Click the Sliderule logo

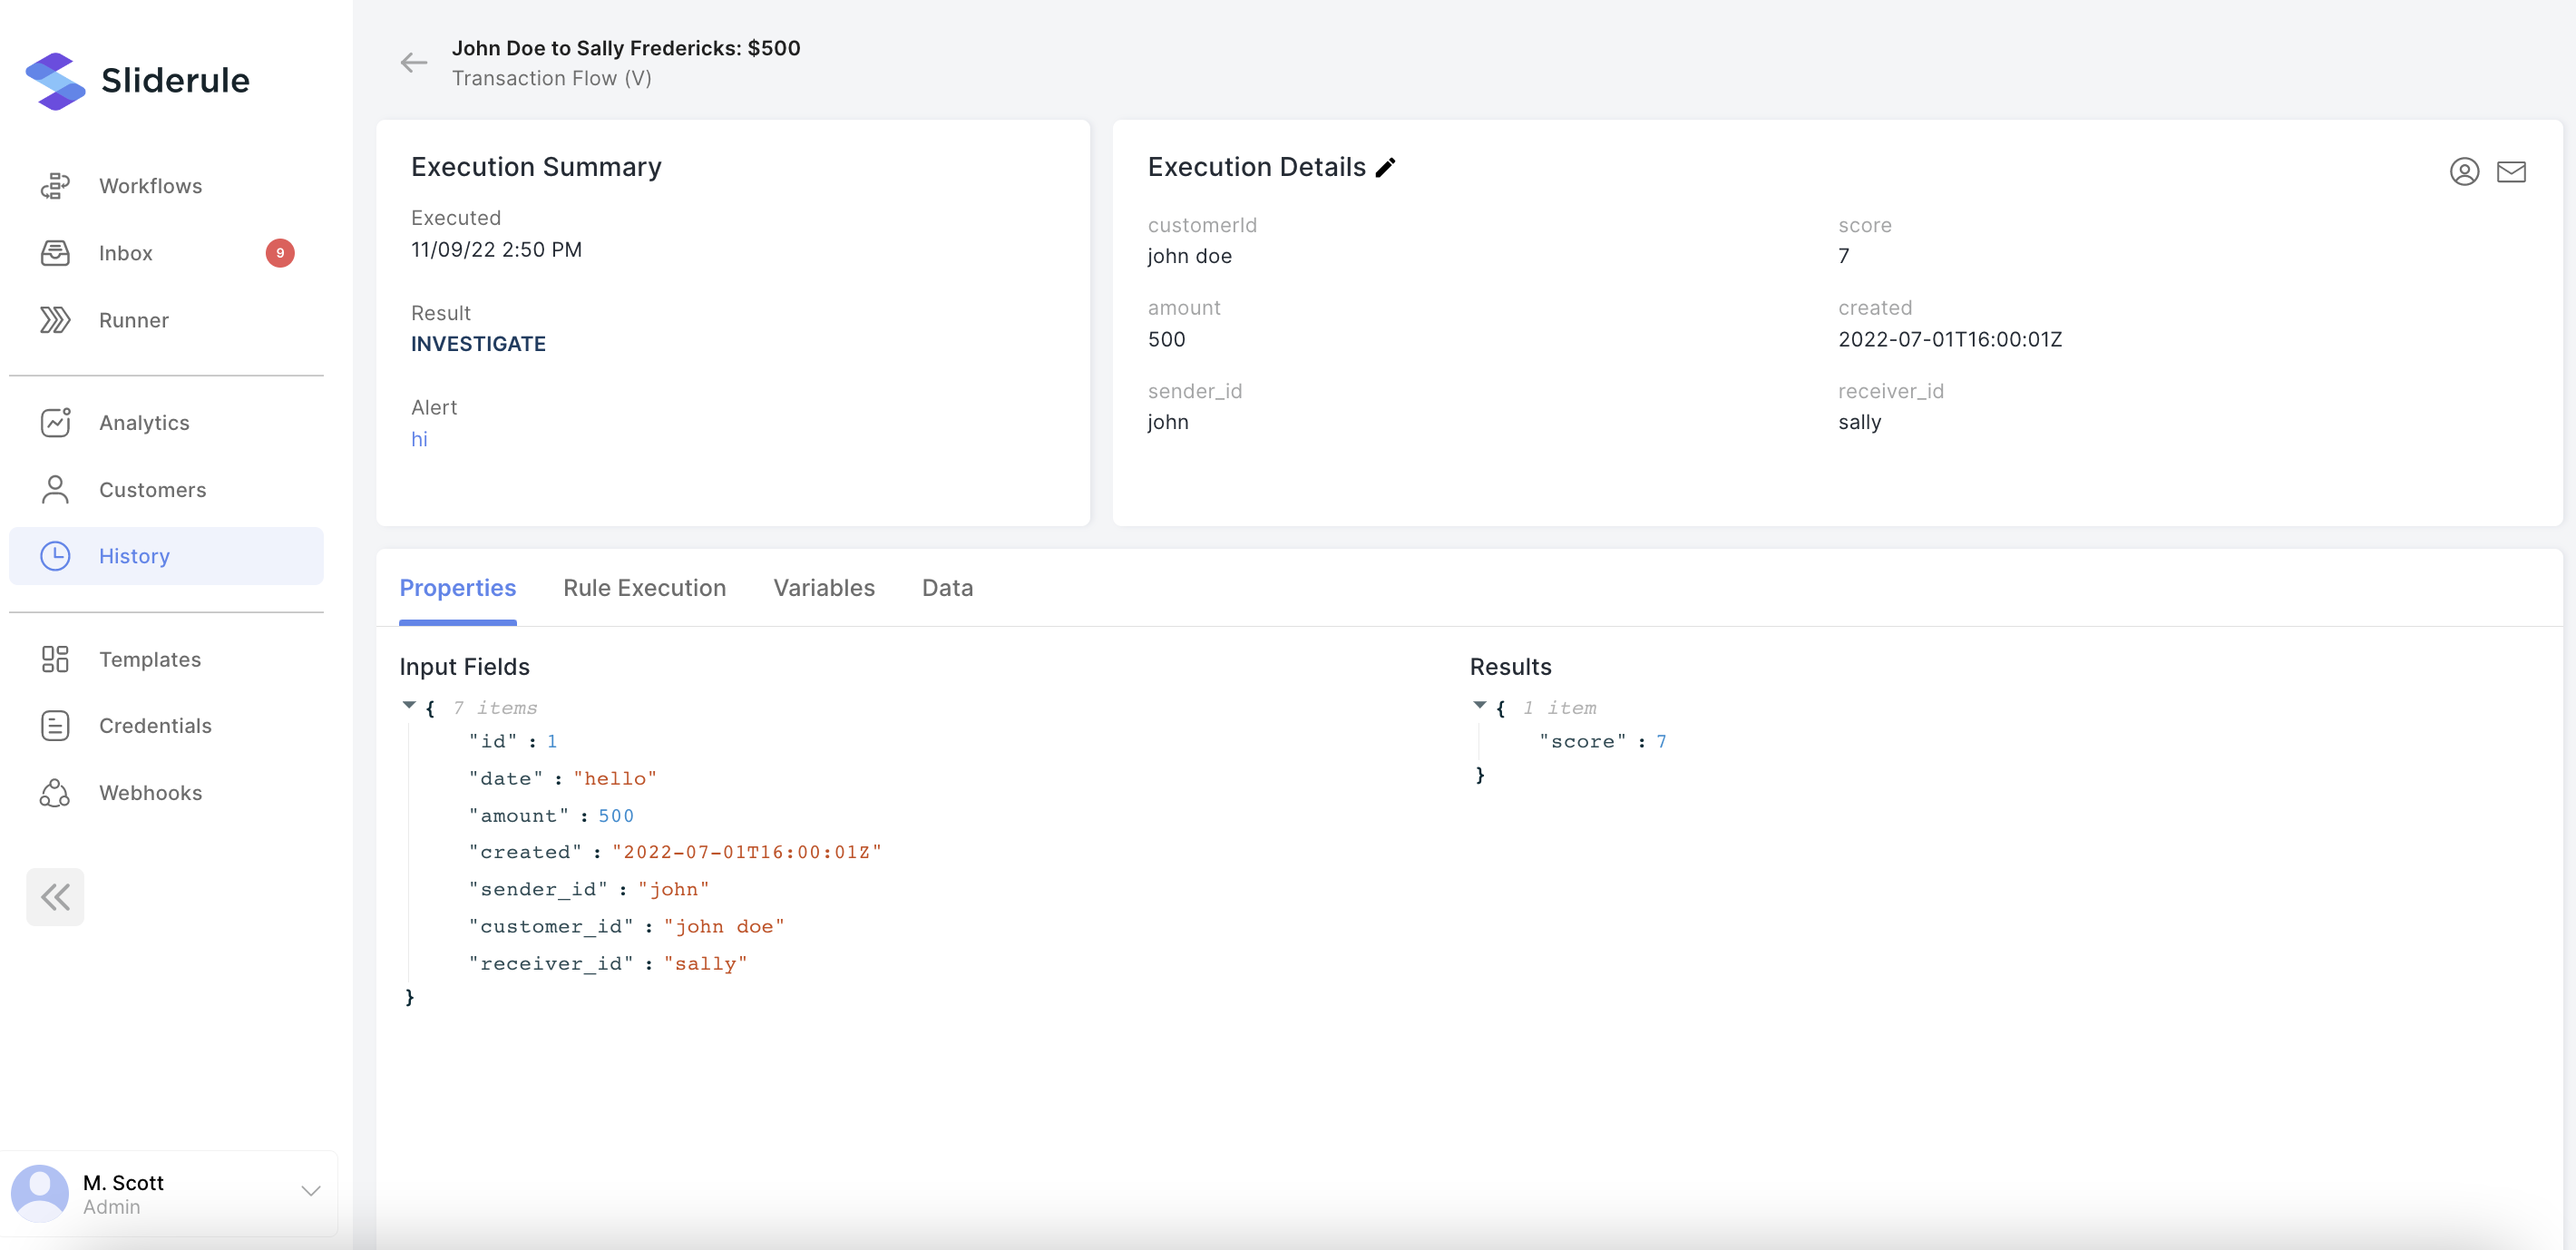tap(138, 80)
